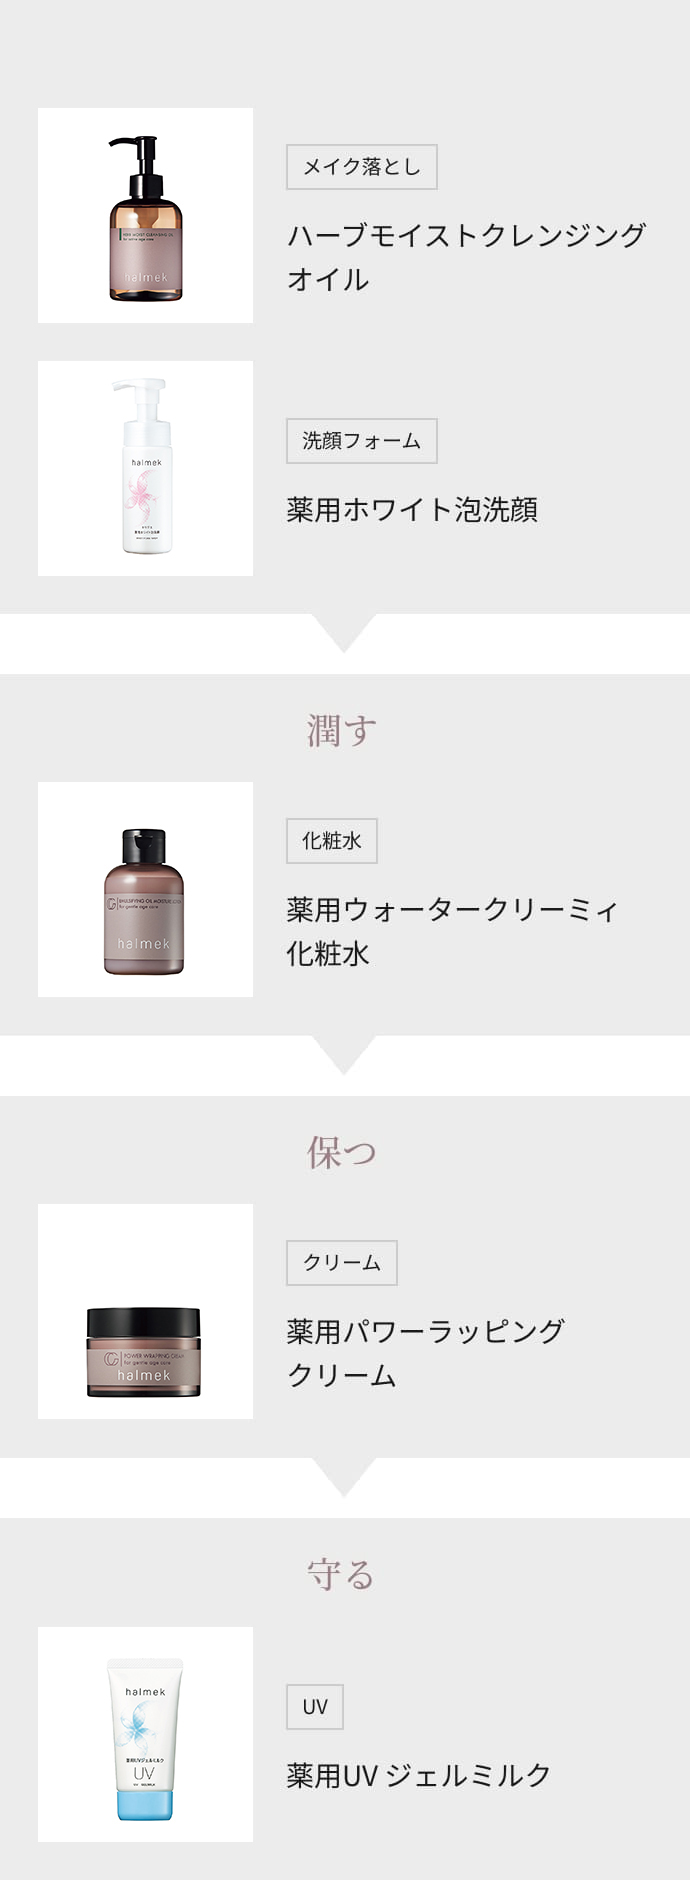Click the 洗顔フォーム category tag
690x1880 pixels.
362,441
